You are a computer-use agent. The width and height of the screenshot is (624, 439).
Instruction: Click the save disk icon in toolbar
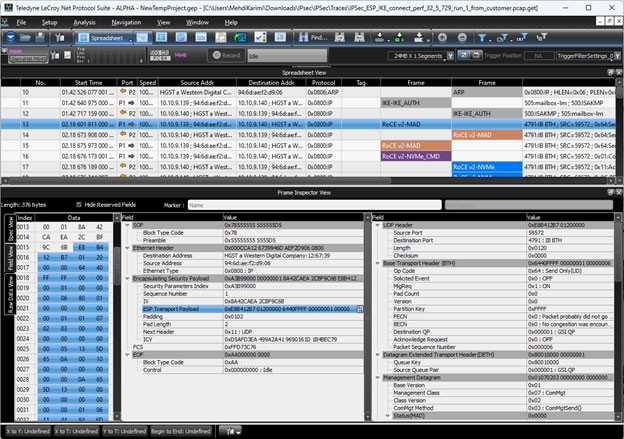click(x=40, y=38)
